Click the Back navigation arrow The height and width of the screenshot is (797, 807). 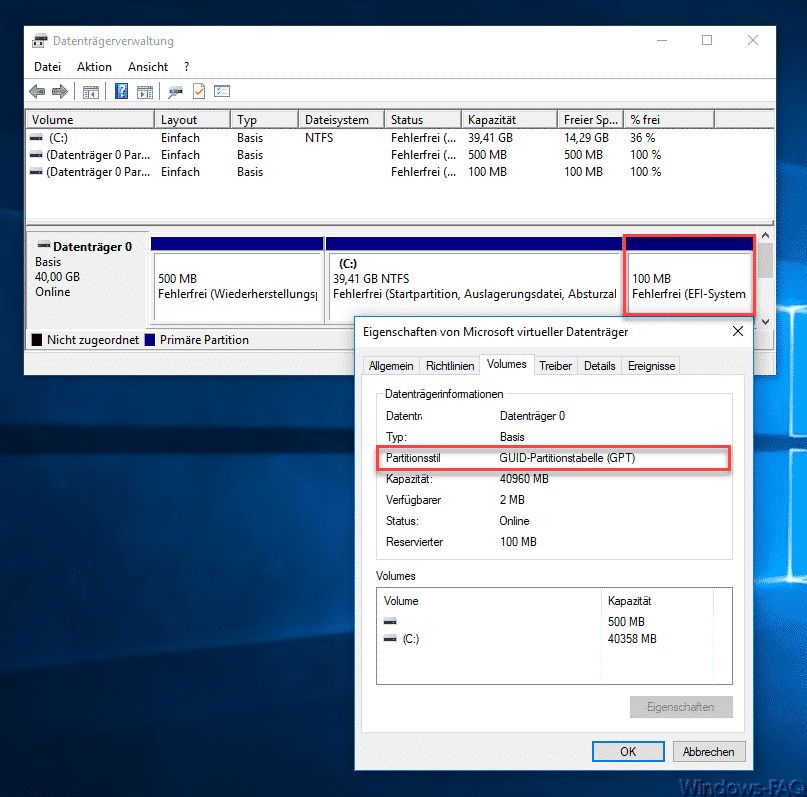(37, 90)
